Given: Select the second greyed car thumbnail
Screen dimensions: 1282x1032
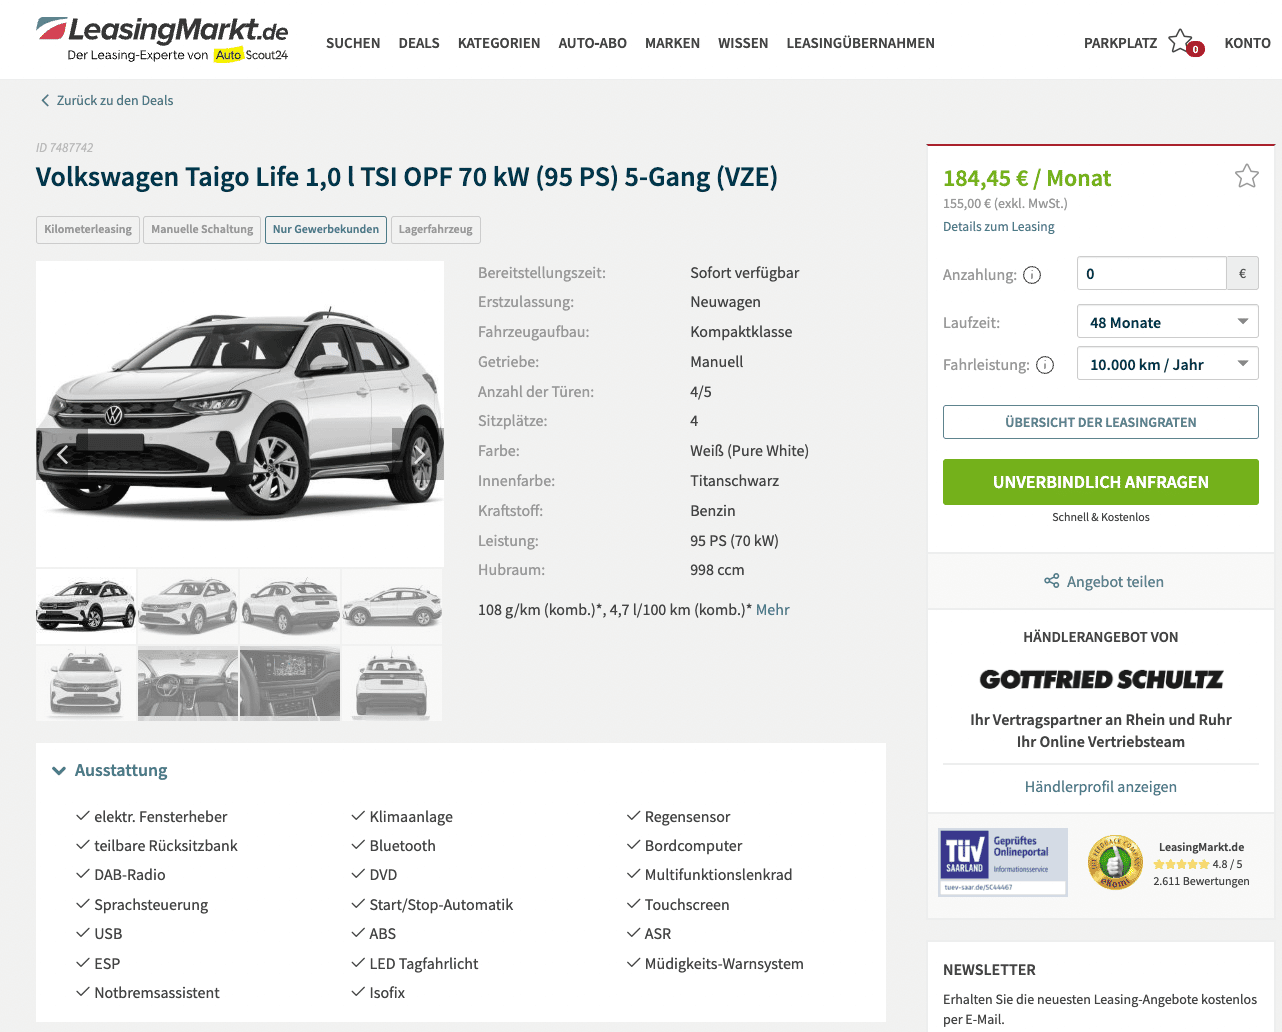Looking at the screenshot, I should [188, 606].
